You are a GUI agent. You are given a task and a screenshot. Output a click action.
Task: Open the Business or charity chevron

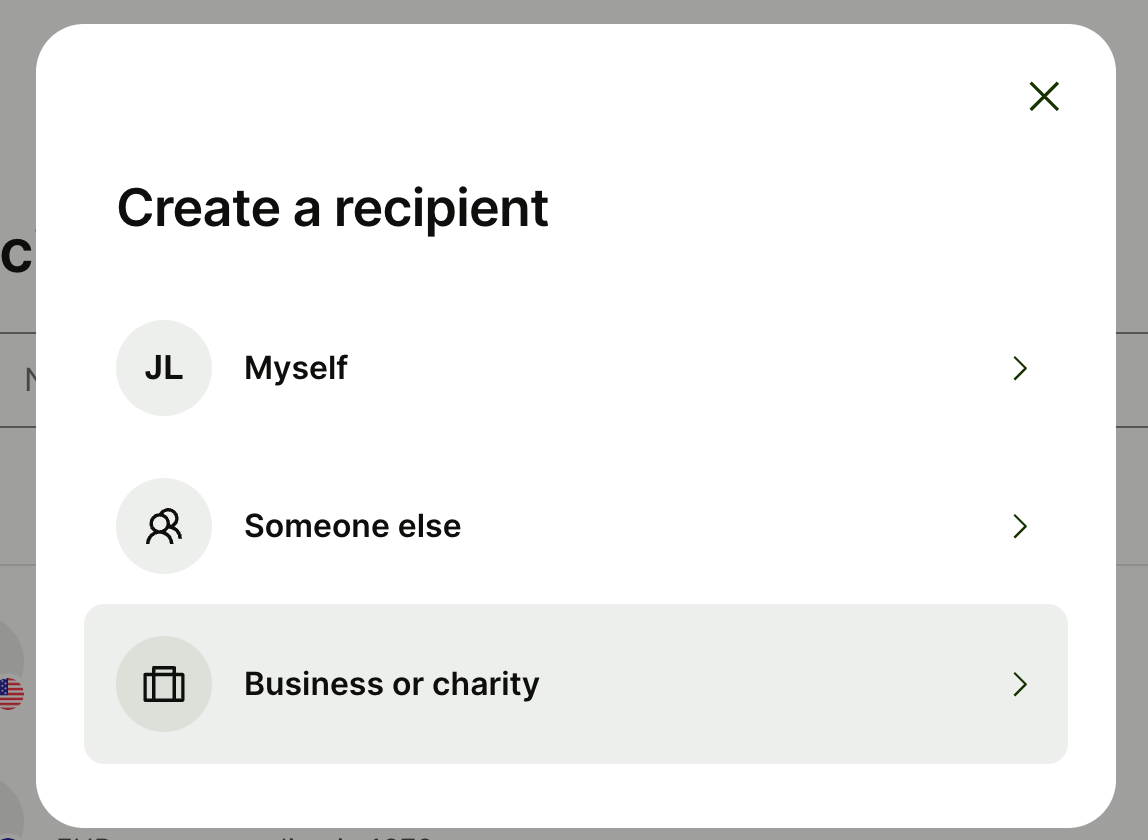point(1020,684)
